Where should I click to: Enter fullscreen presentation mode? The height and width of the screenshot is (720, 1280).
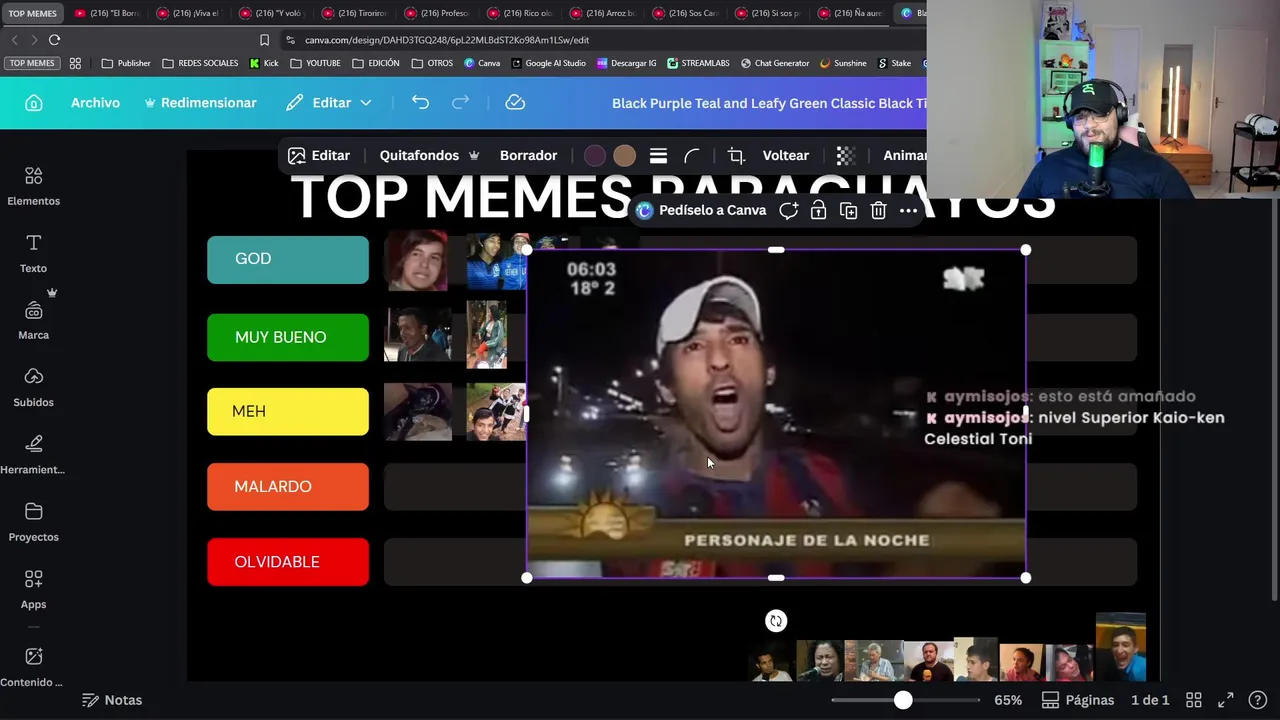pyautogui.click(x=1225, y=700)
